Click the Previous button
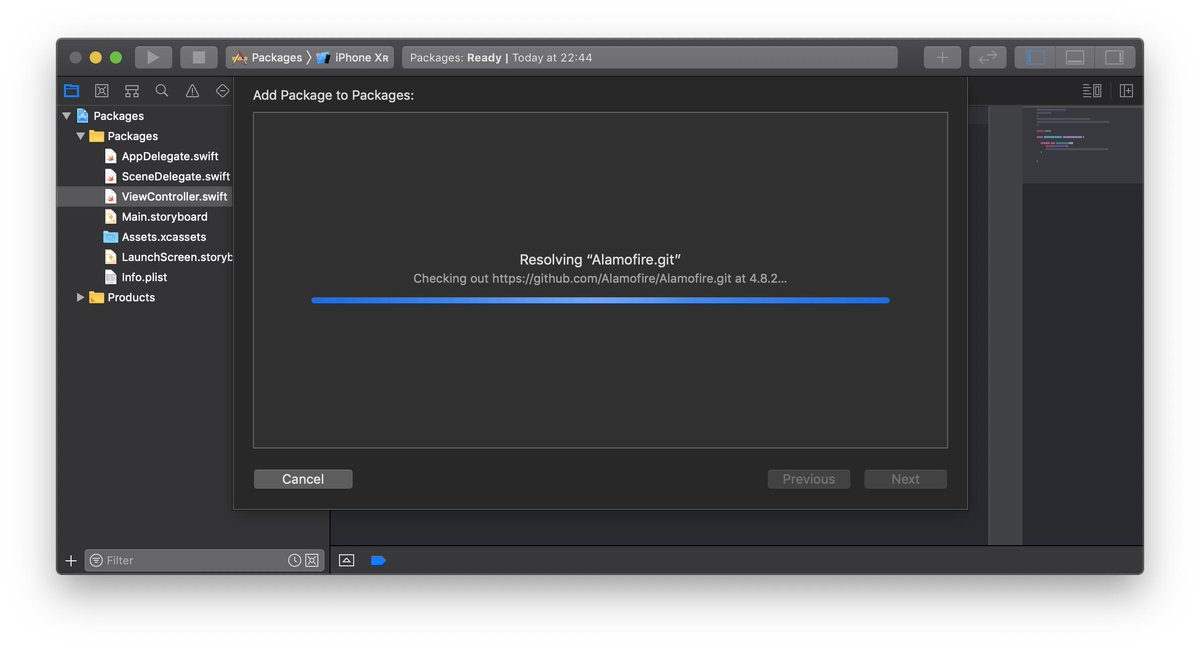Screen dimensions: 1200x649 (809, 479)
